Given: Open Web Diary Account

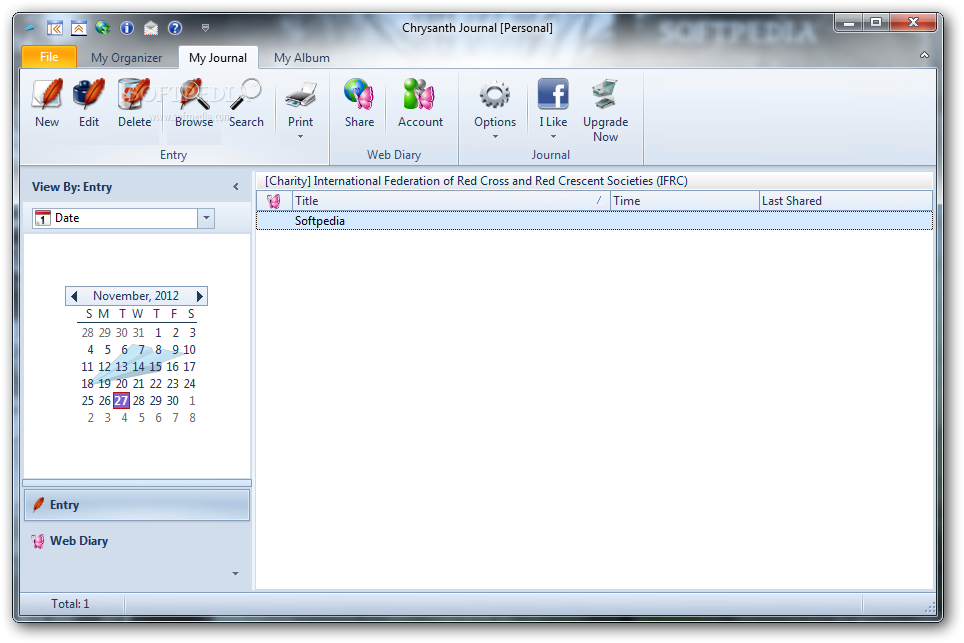Looking at the screenshot, I should click(x=420, y=103).
